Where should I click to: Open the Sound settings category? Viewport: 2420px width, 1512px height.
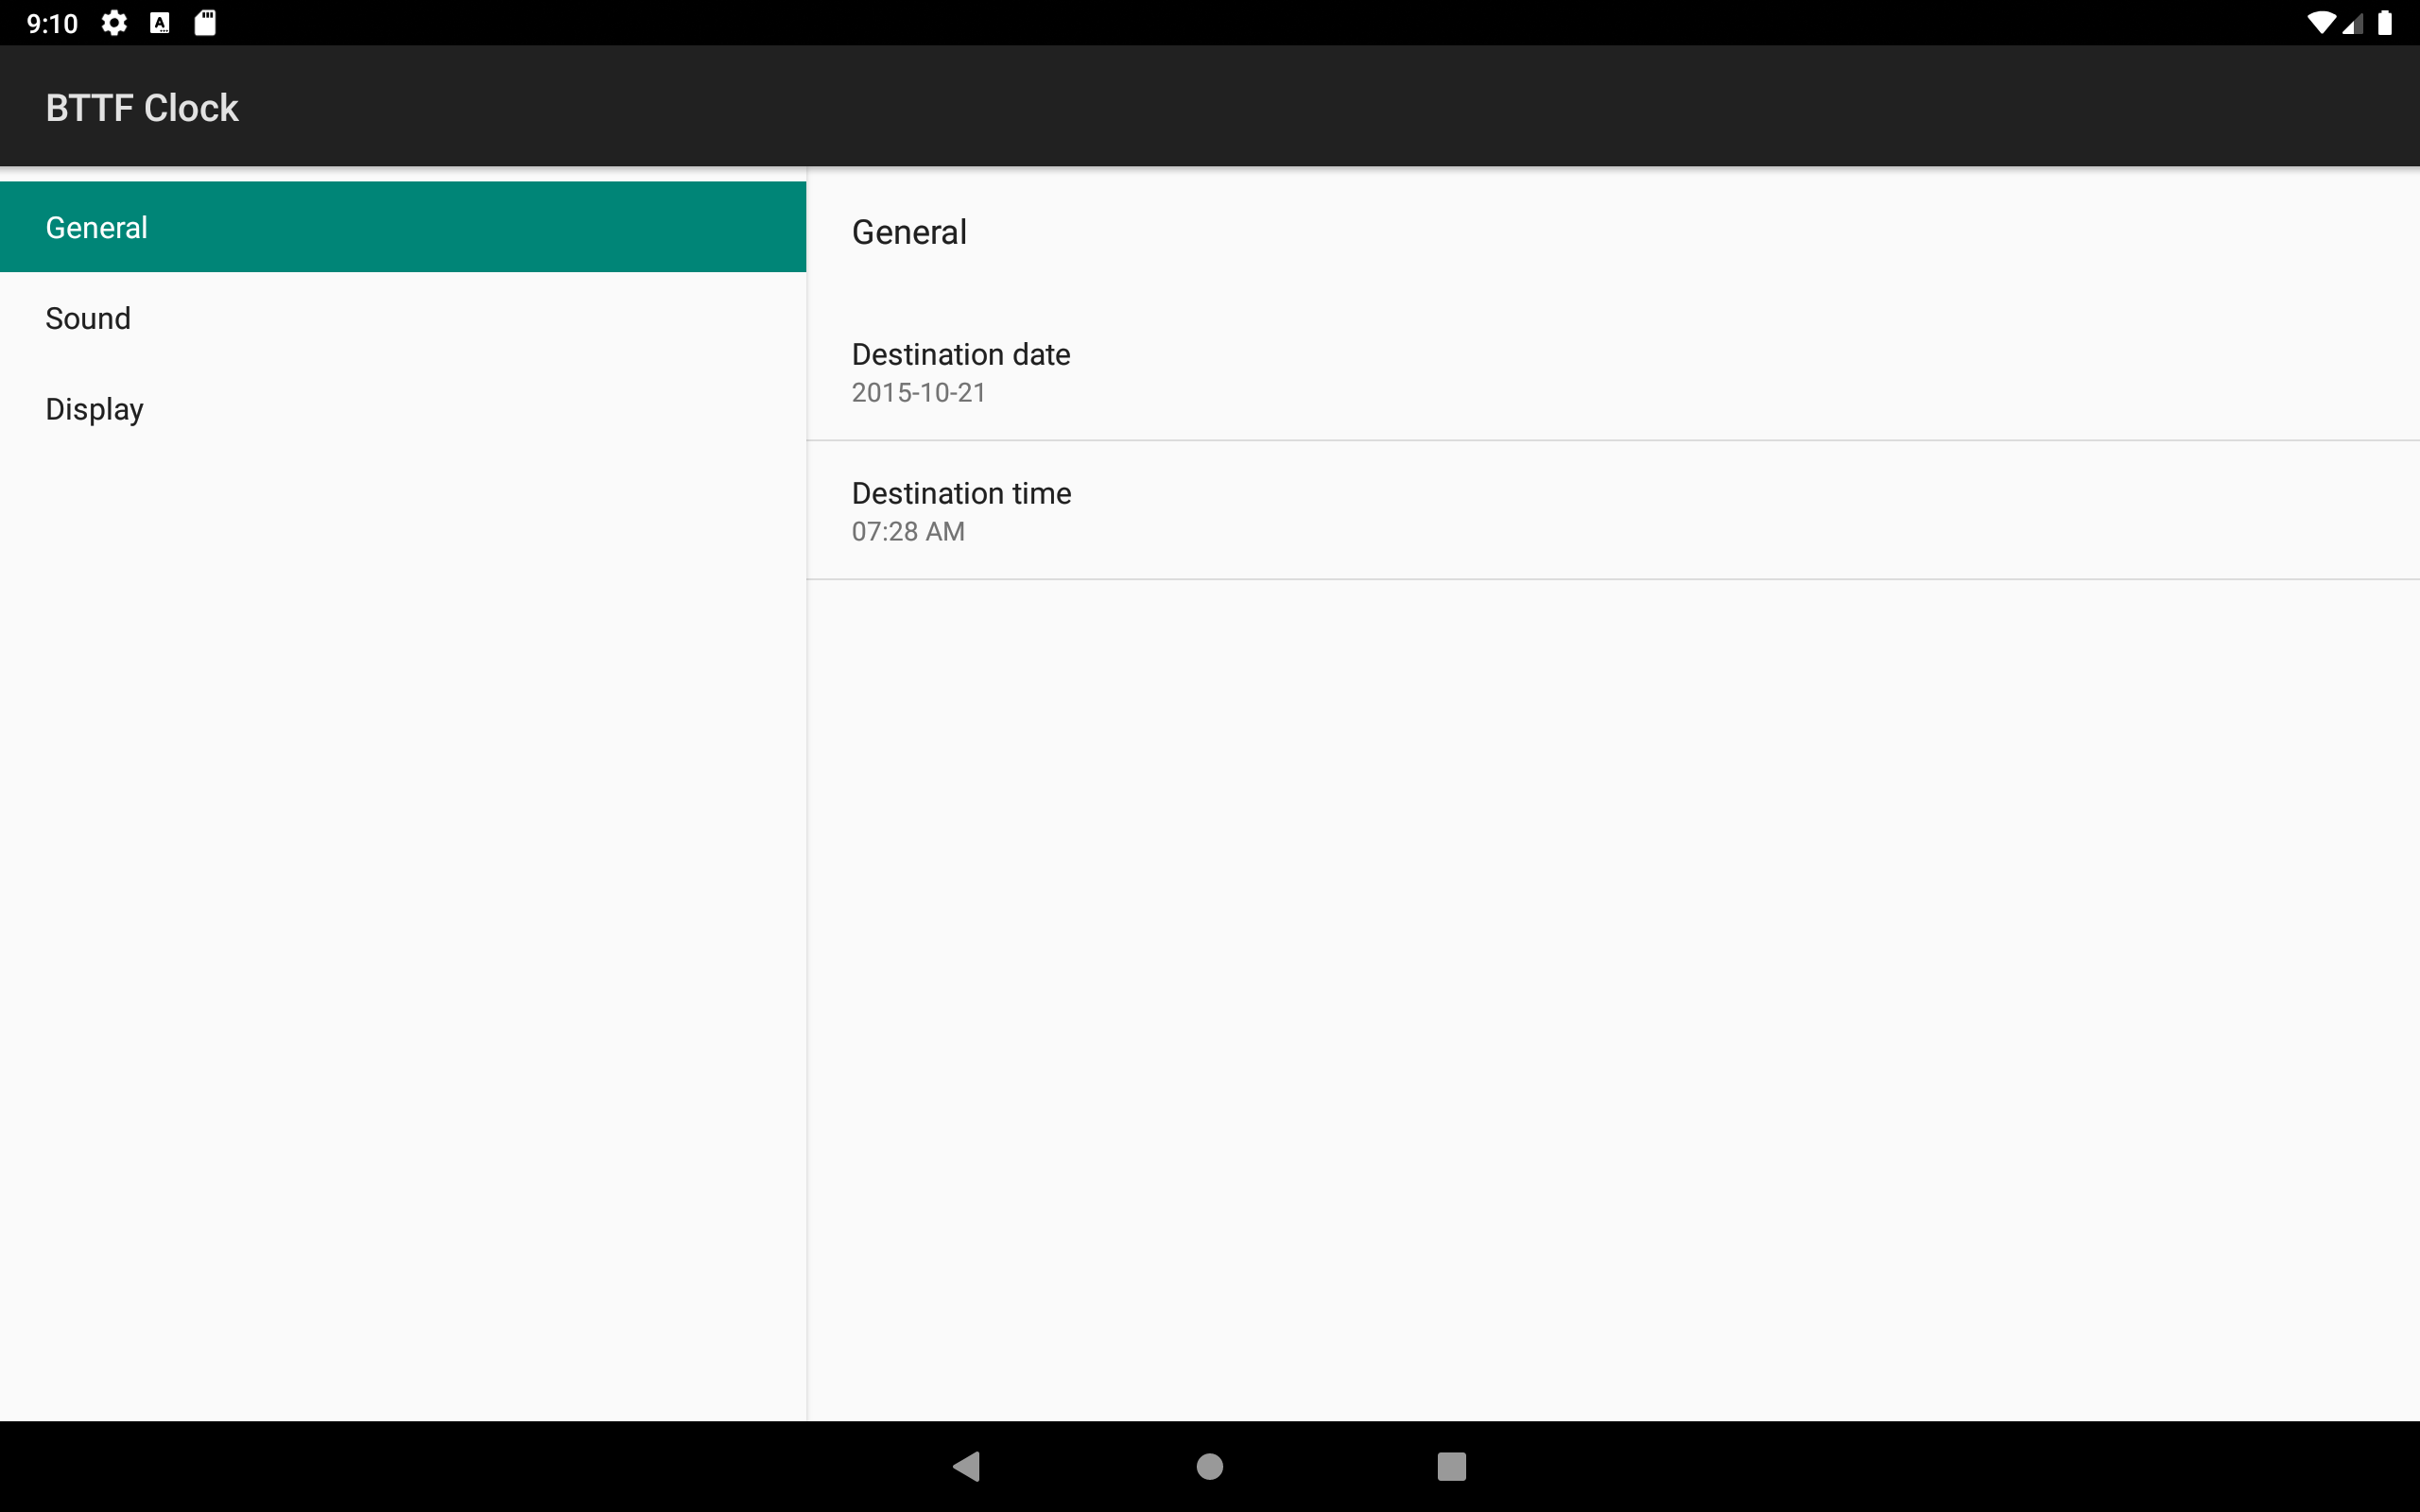[403, 318]
